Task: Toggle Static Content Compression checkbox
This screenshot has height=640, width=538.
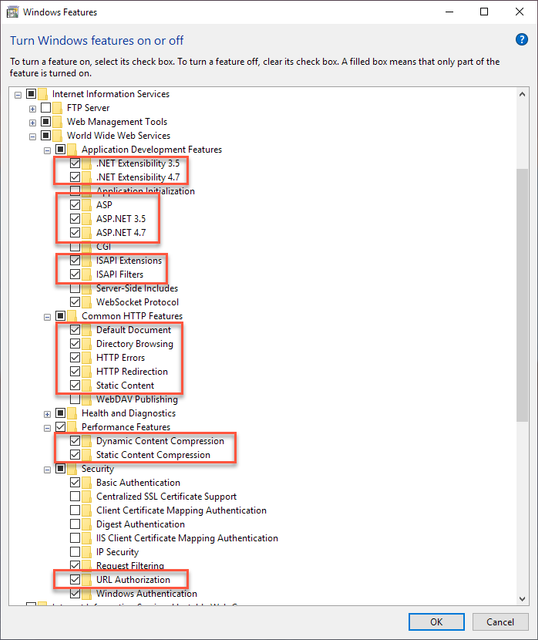Action: tap(75, 455)
